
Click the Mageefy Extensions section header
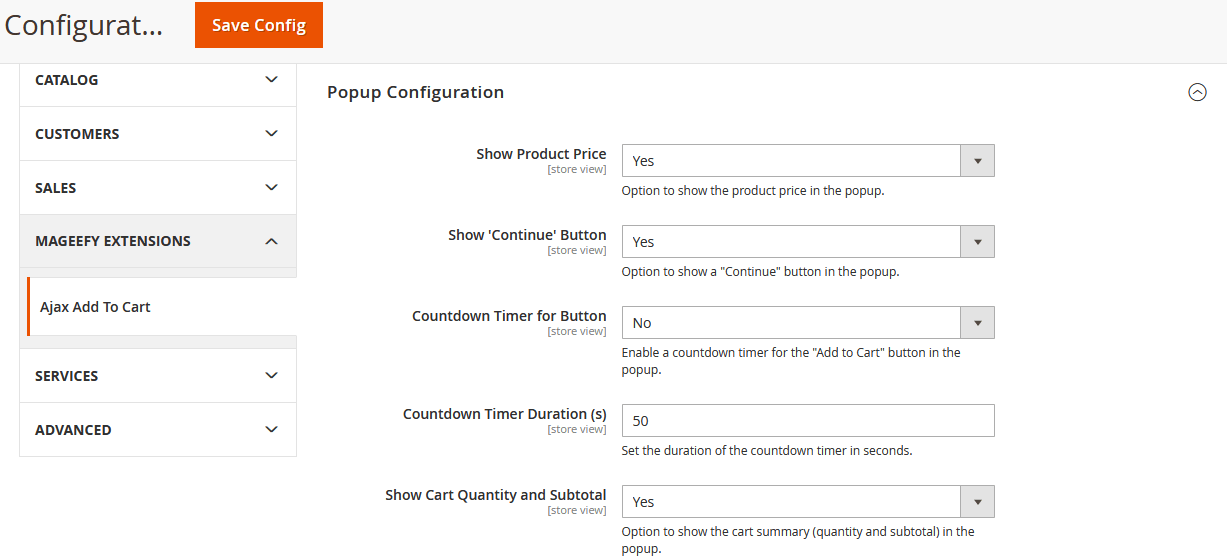coord(113,241)
